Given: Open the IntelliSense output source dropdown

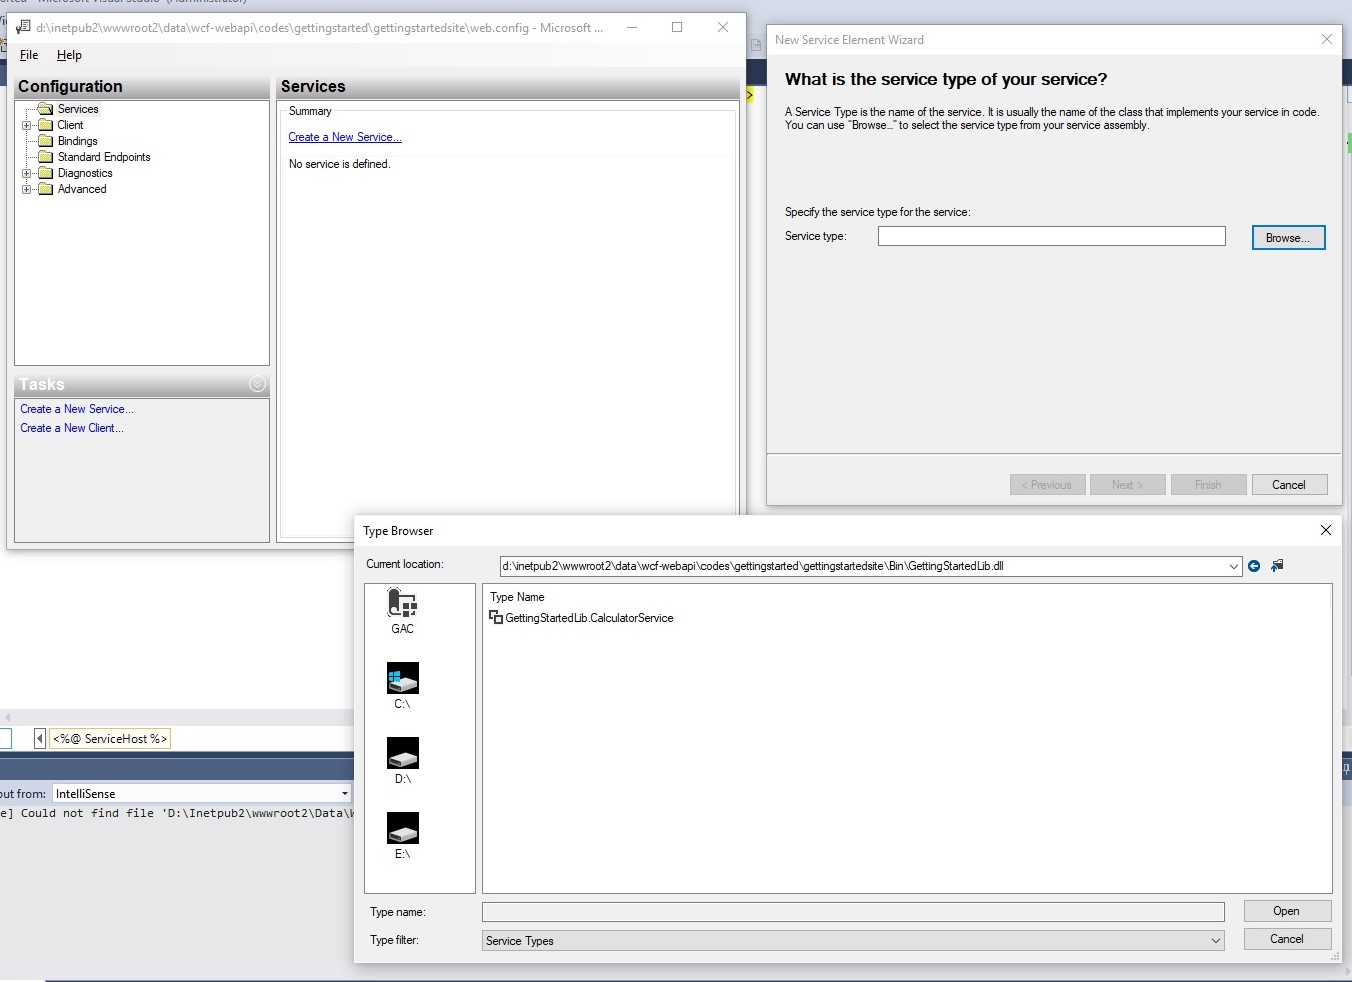Looking at the screenshot, I should (x=344, y=793).
